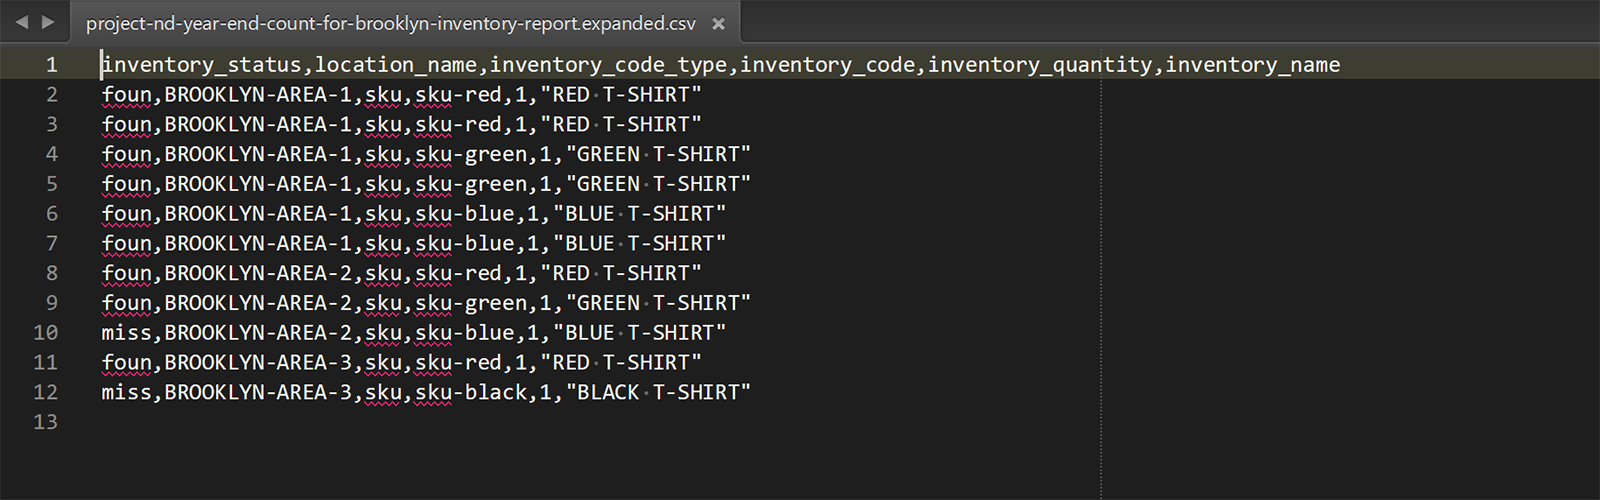The width and height of the screenshot is (1600, 500).
Task: Click "GREEN T-SHIRT" on line 9
Action: [x=658, y=303]
